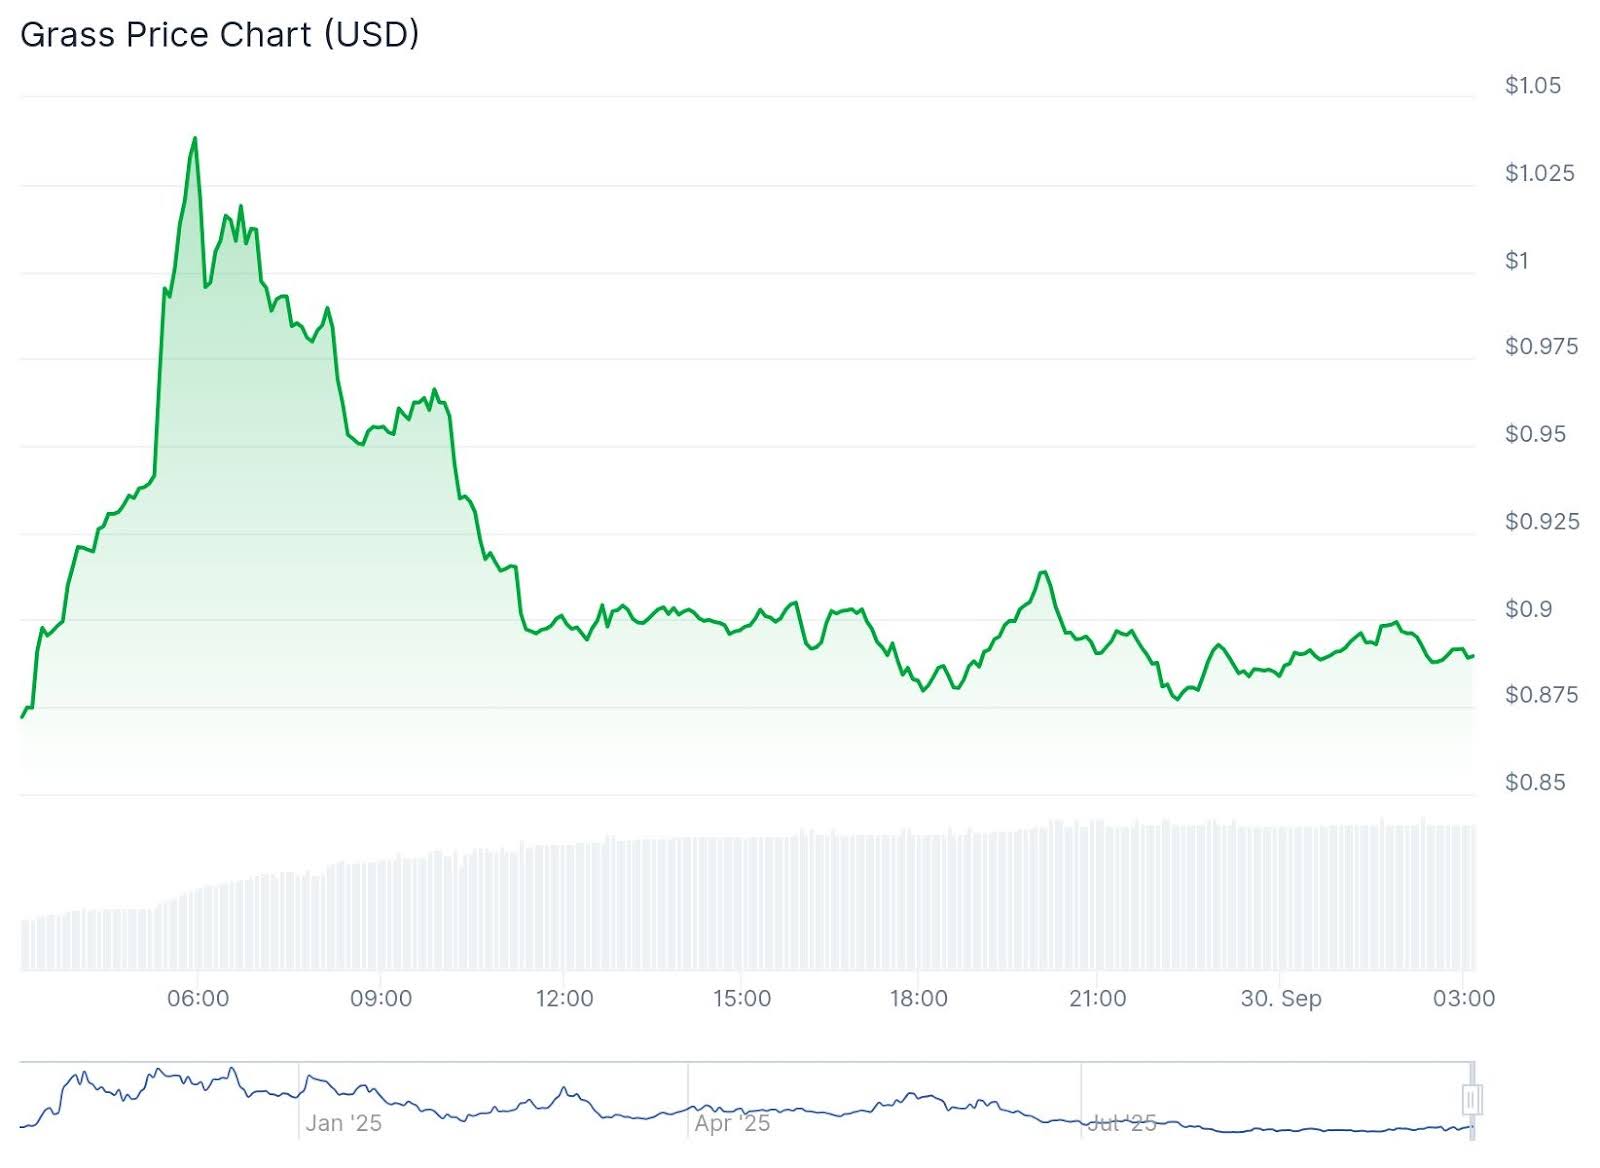The width and height of the screenshot is (1600, 1168).
Task: Click the 09:00 time axis label
Action: pos(381,998)
